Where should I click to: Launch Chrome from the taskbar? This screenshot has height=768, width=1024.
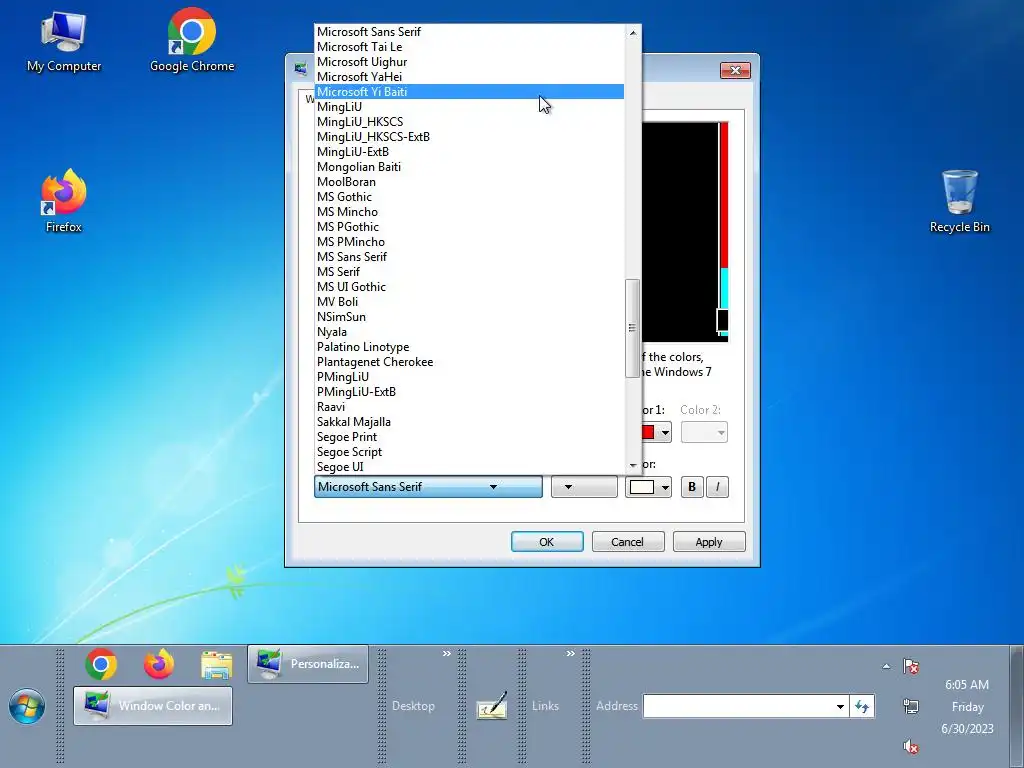tap(101, 664)
